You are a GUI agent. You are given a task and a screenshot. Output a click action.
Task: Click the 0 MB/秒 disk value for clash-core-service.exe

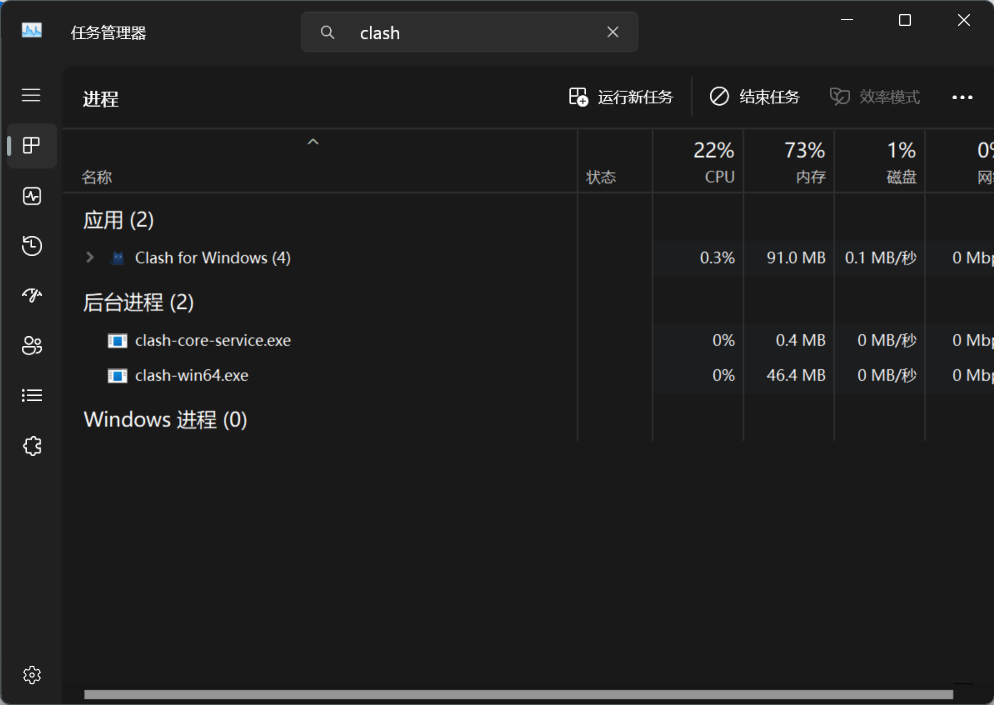pyautogui.click(x=887, y=340)
